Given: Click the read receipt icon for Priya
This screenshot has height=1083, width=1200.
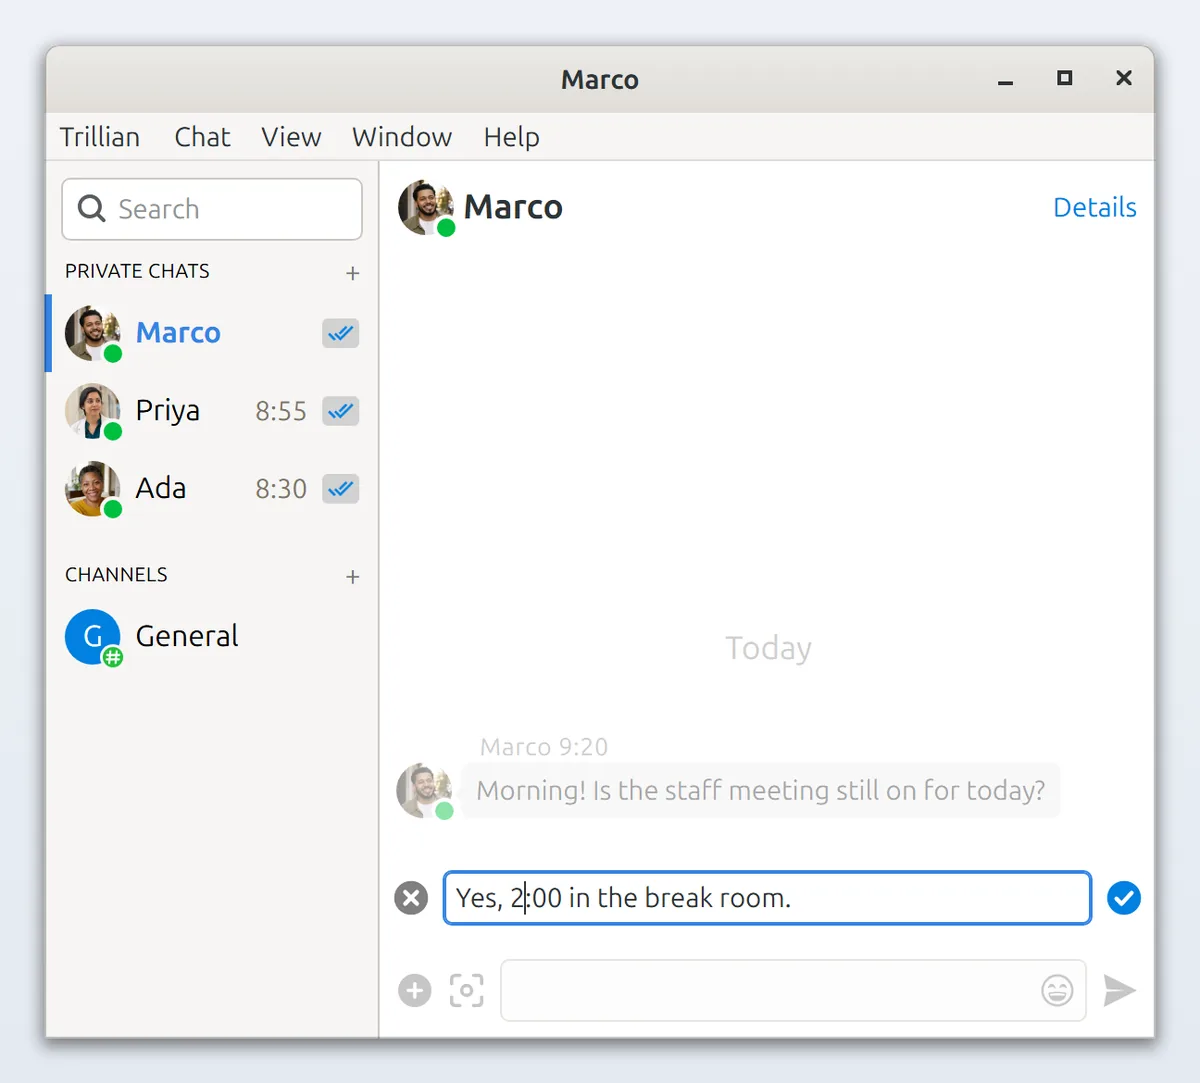Looking at the screenshot, I should [x=341, y=411].
